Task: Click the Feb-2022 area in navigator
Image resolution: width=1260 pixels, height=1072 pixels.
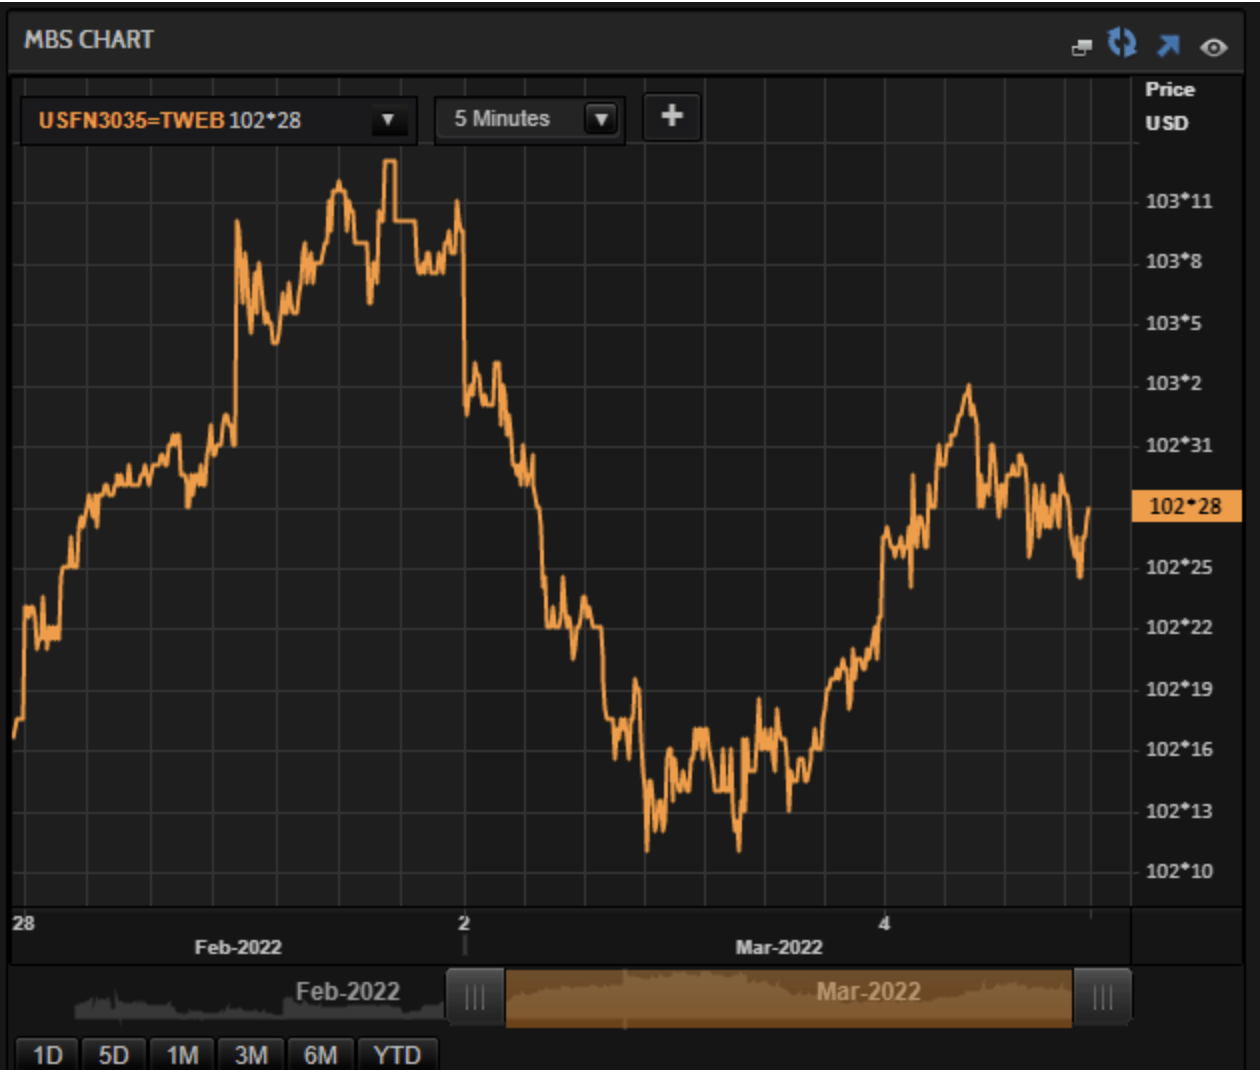Action: click(x=347, y=991)
